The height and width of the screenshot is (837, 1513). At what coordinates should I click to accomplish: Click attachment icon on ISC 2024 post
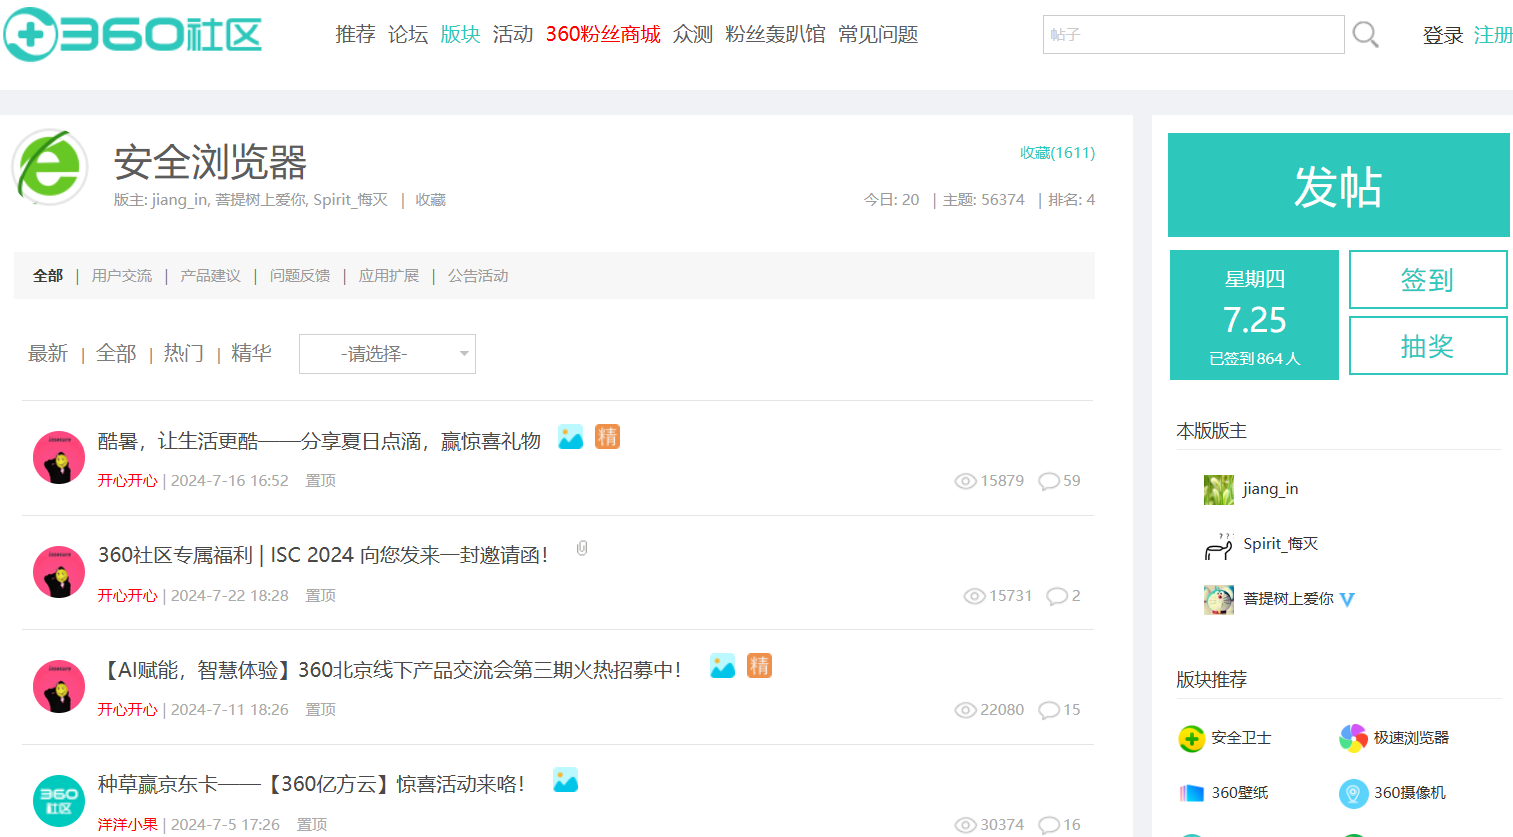582,548
